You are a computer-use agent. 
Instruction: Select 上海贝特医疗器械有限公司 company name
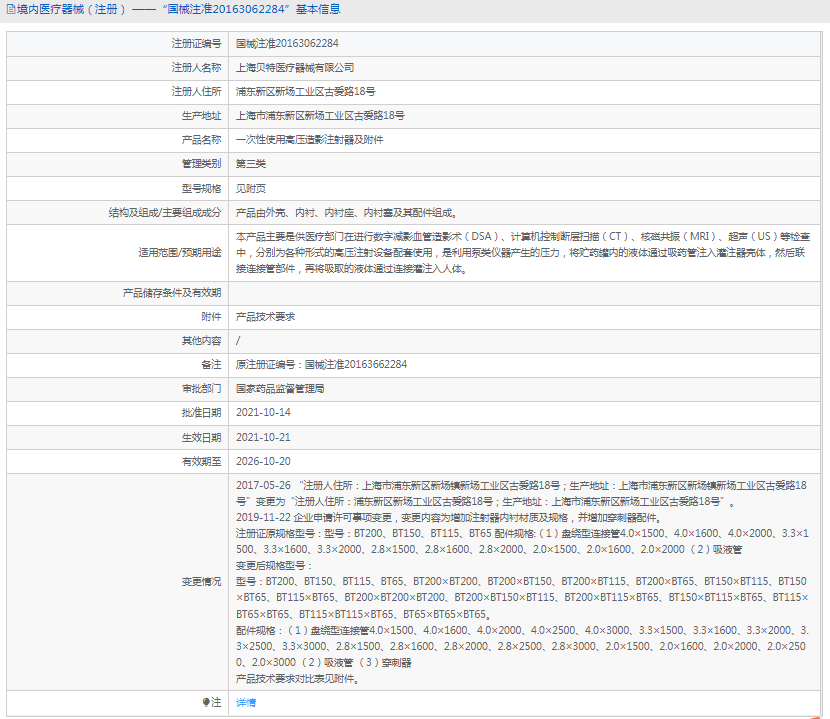point(295,67)
